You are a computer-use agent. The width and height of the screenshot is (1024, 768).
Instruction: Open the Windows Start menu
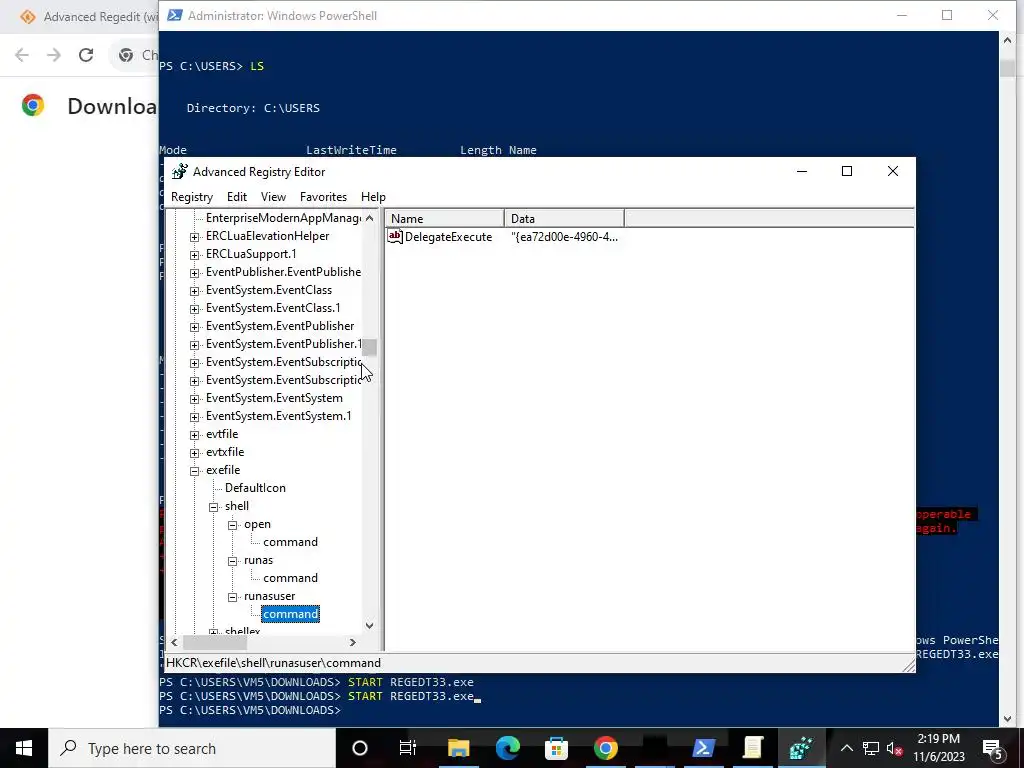pyautogui.click(x=24, y=748)
